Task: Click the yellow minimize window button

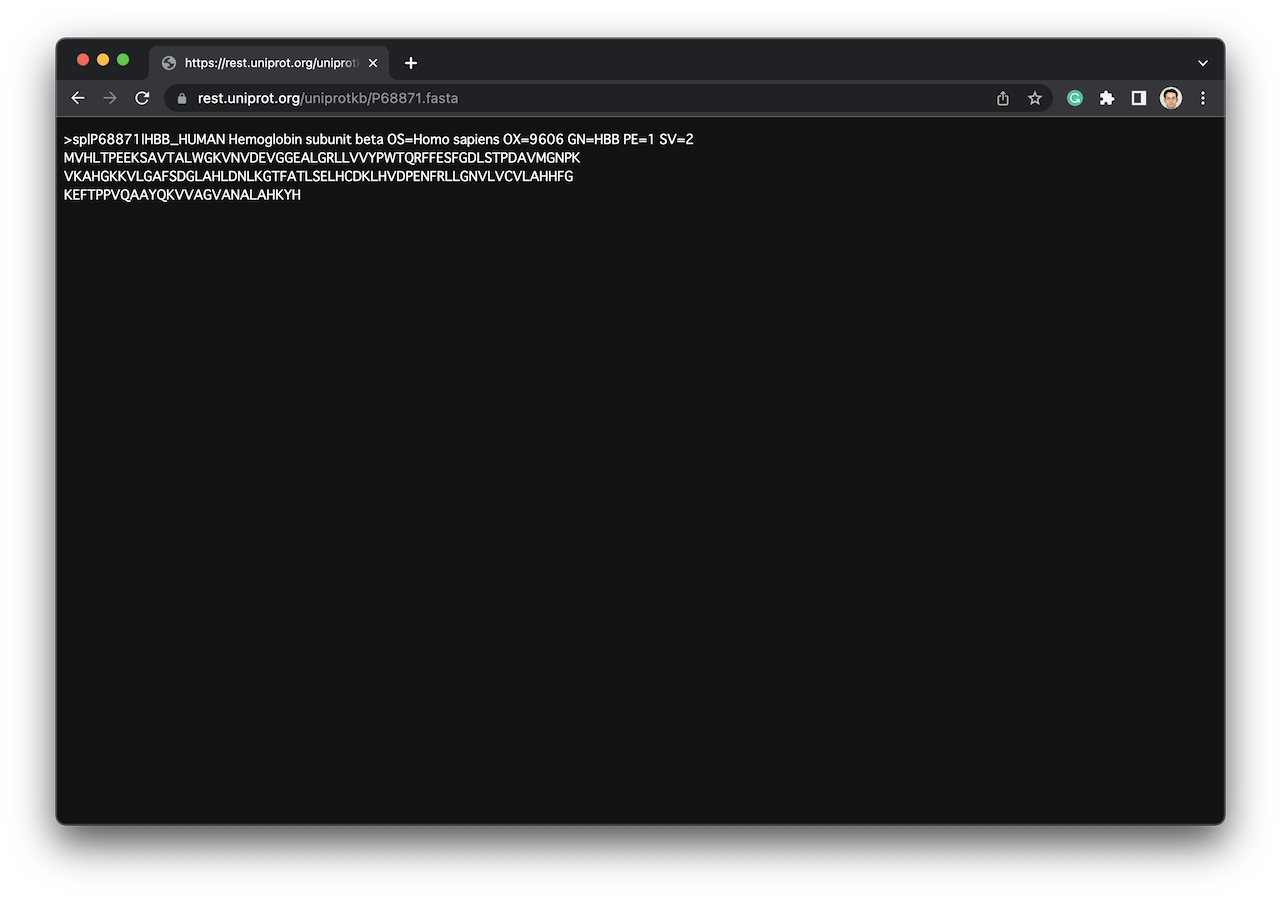Action: pos(103,60)
